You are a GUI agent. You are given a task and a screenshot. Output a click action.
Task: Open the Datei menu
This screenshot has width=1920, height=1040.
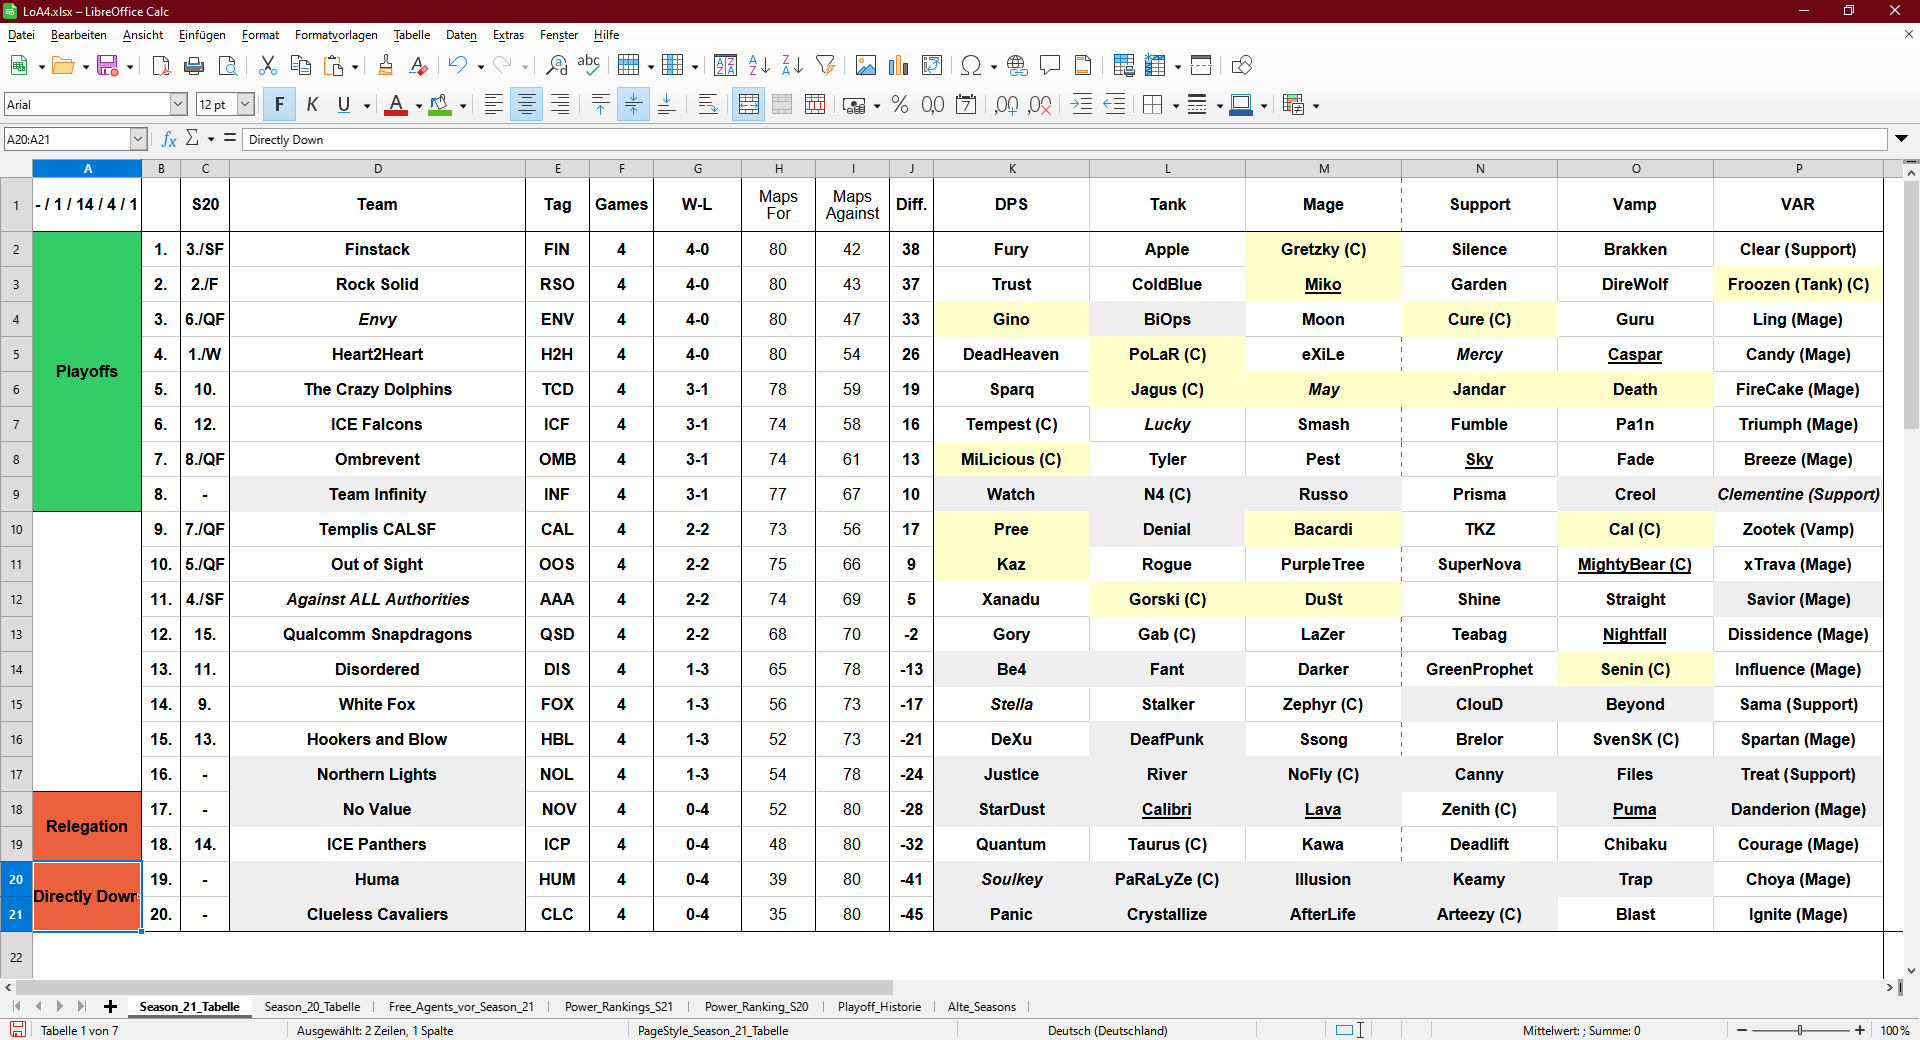click(x=21, y=35)
